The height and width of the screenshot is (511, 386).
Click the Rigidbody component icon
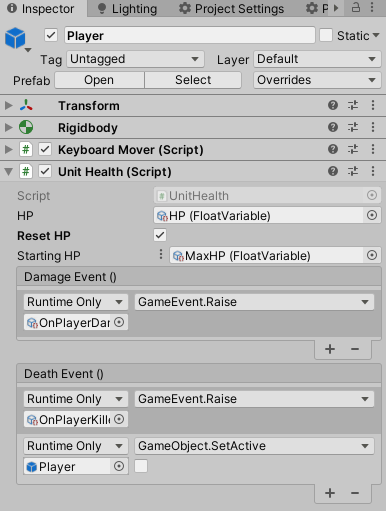[x=26, y=127]
